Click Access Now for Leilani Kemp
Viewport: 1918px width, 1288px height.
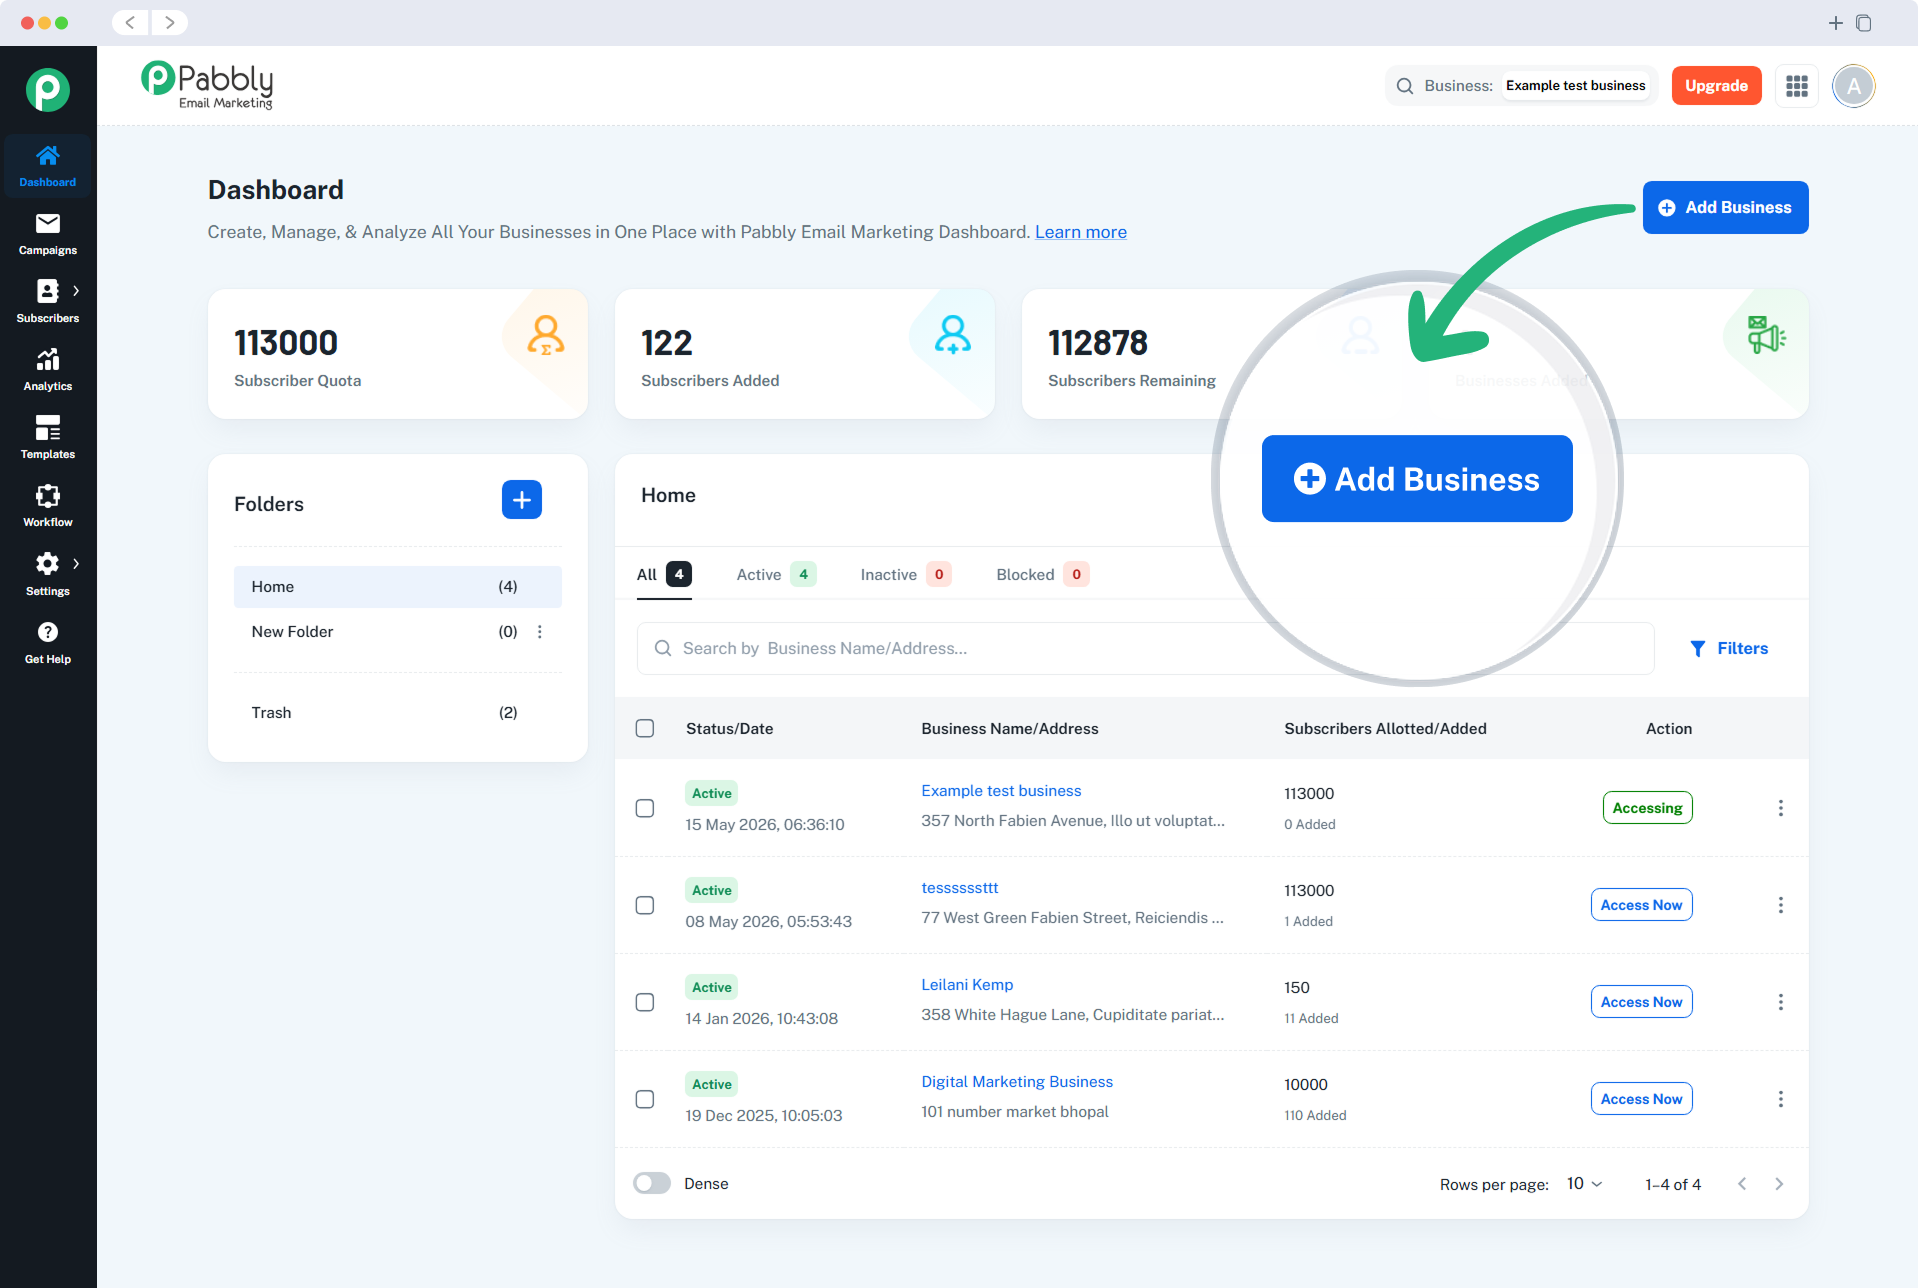click(x=1642, y=1002)
